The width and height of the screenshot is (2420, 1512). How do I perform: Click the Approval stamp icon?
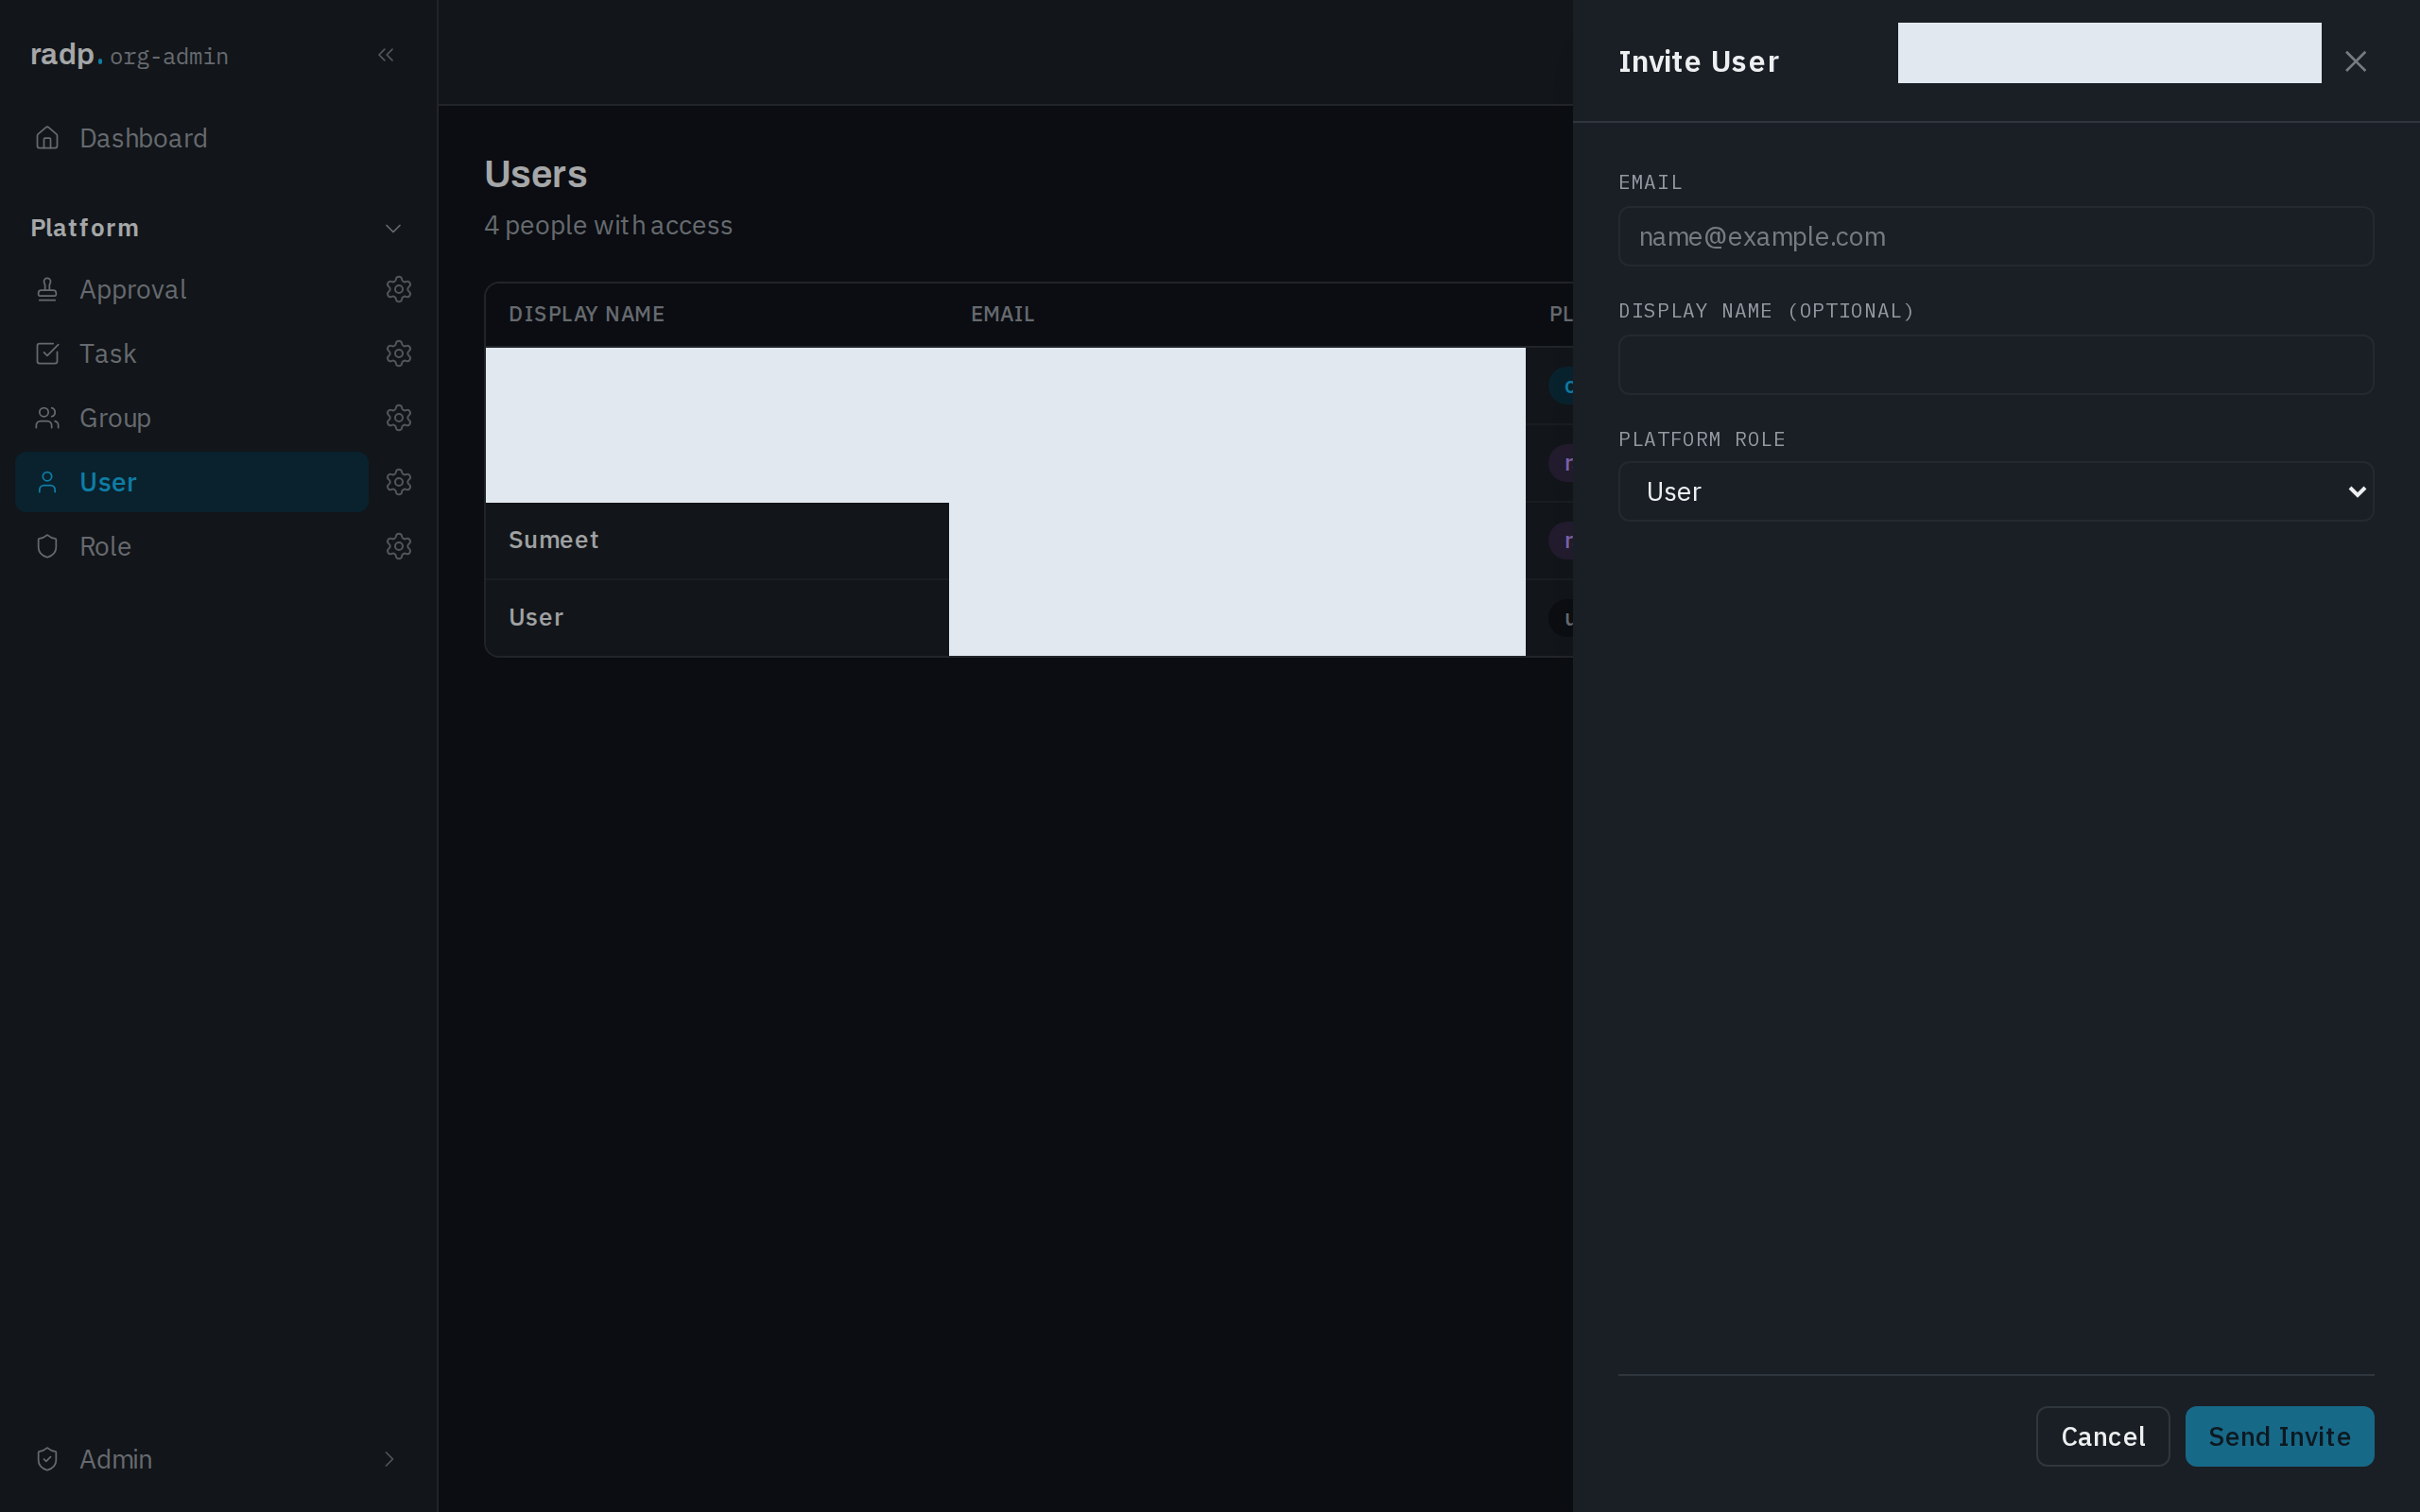[47, 289]
